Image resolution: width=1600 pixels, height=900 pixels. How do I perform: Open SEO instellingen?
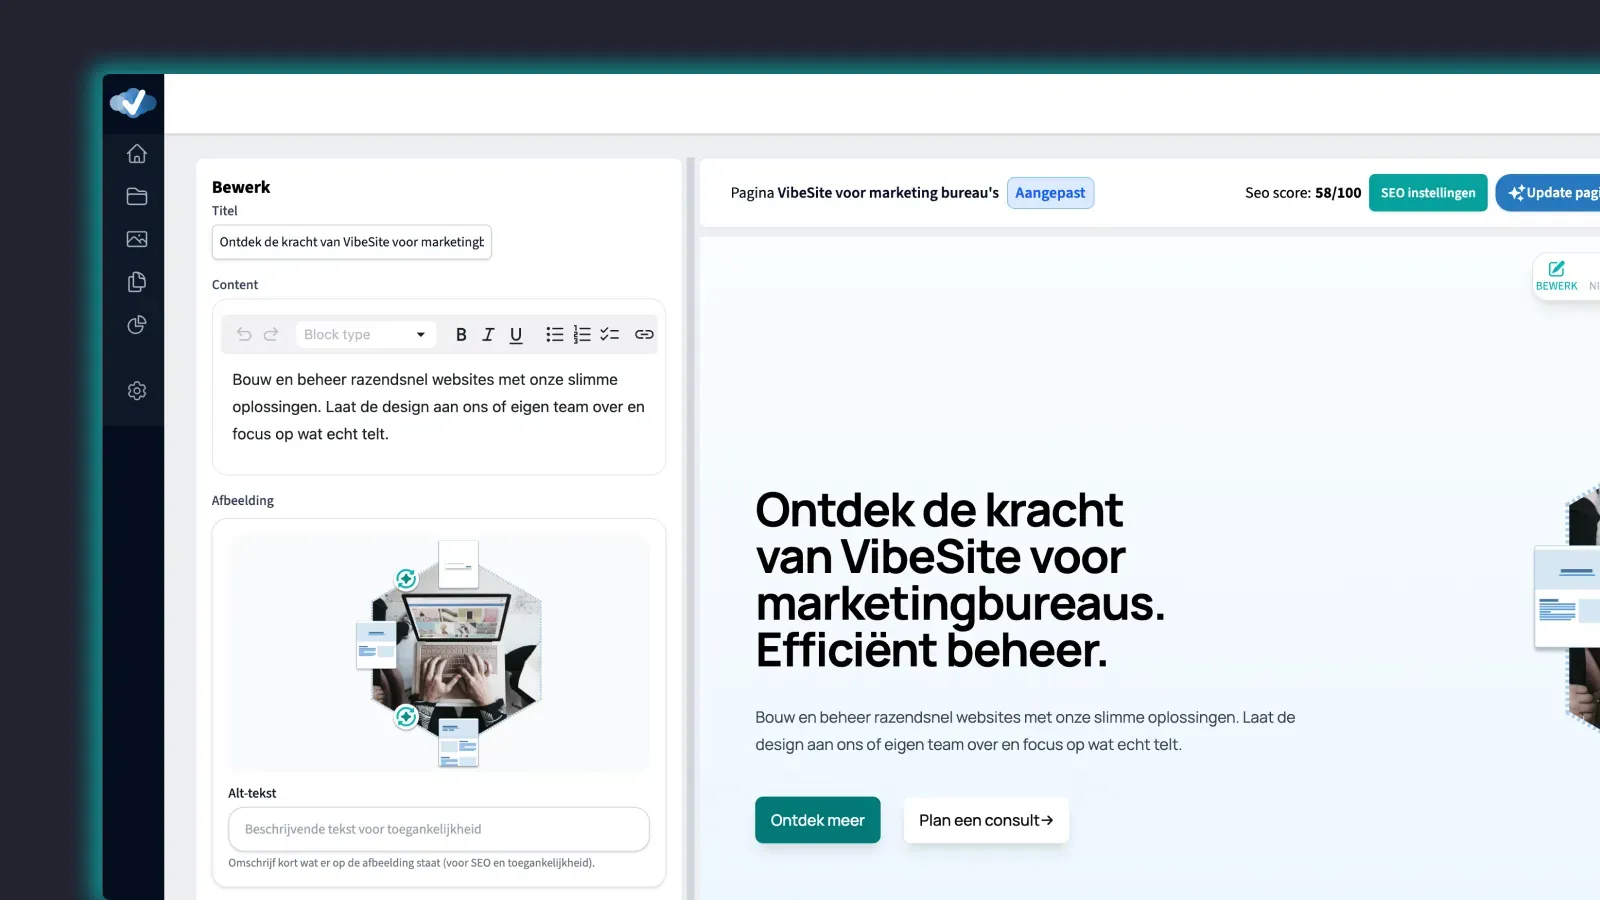pos(1427,193)
